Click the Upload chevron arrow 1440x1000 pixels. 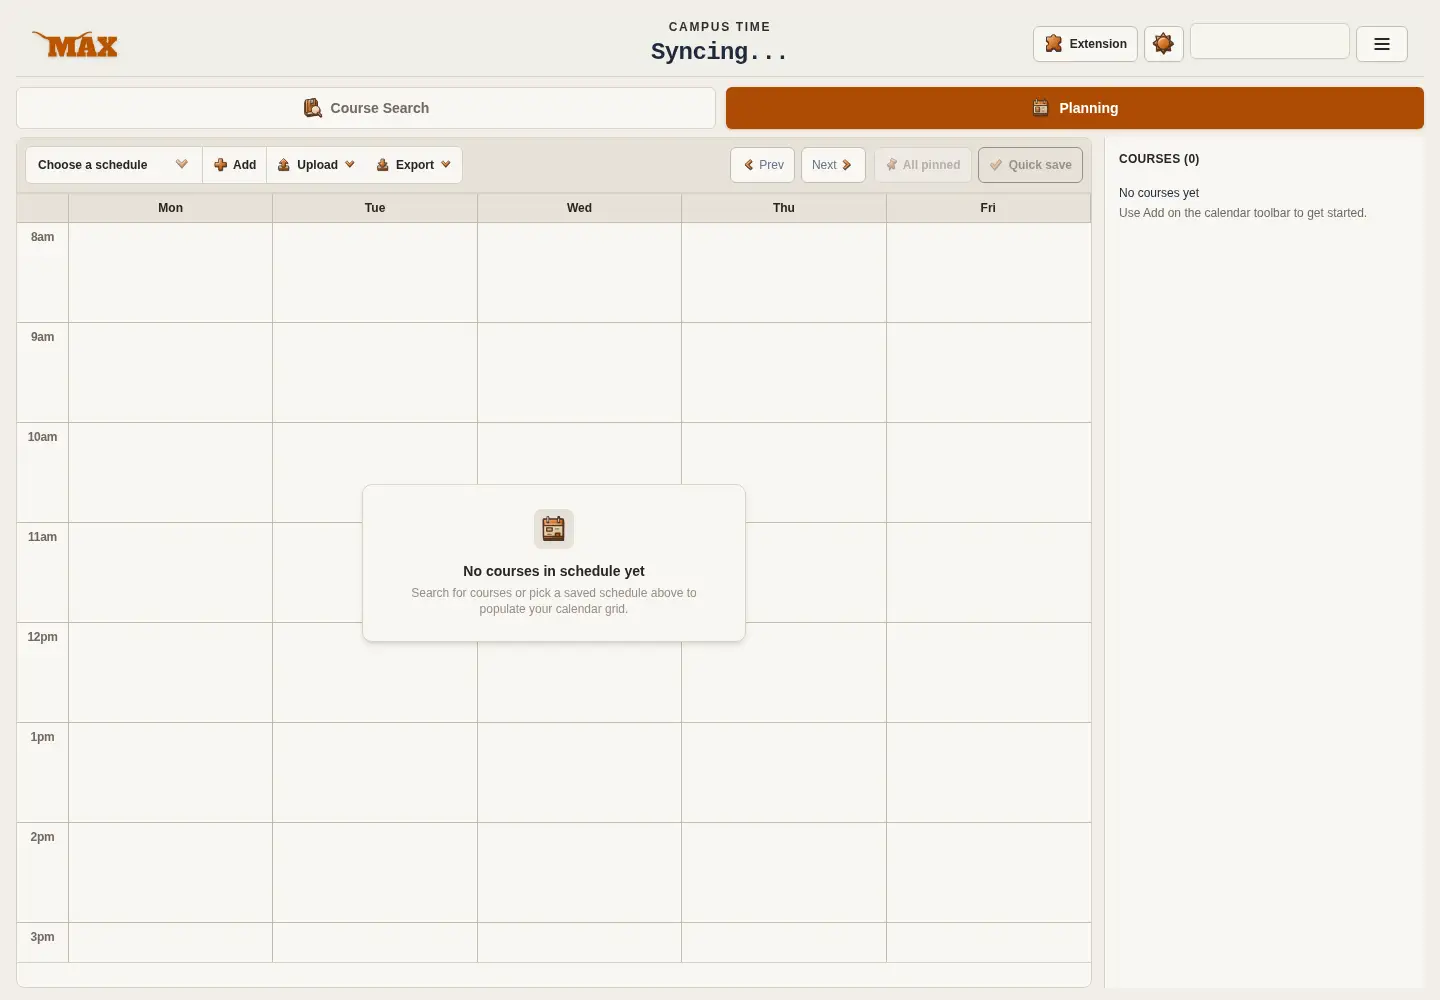click(350, 165)
